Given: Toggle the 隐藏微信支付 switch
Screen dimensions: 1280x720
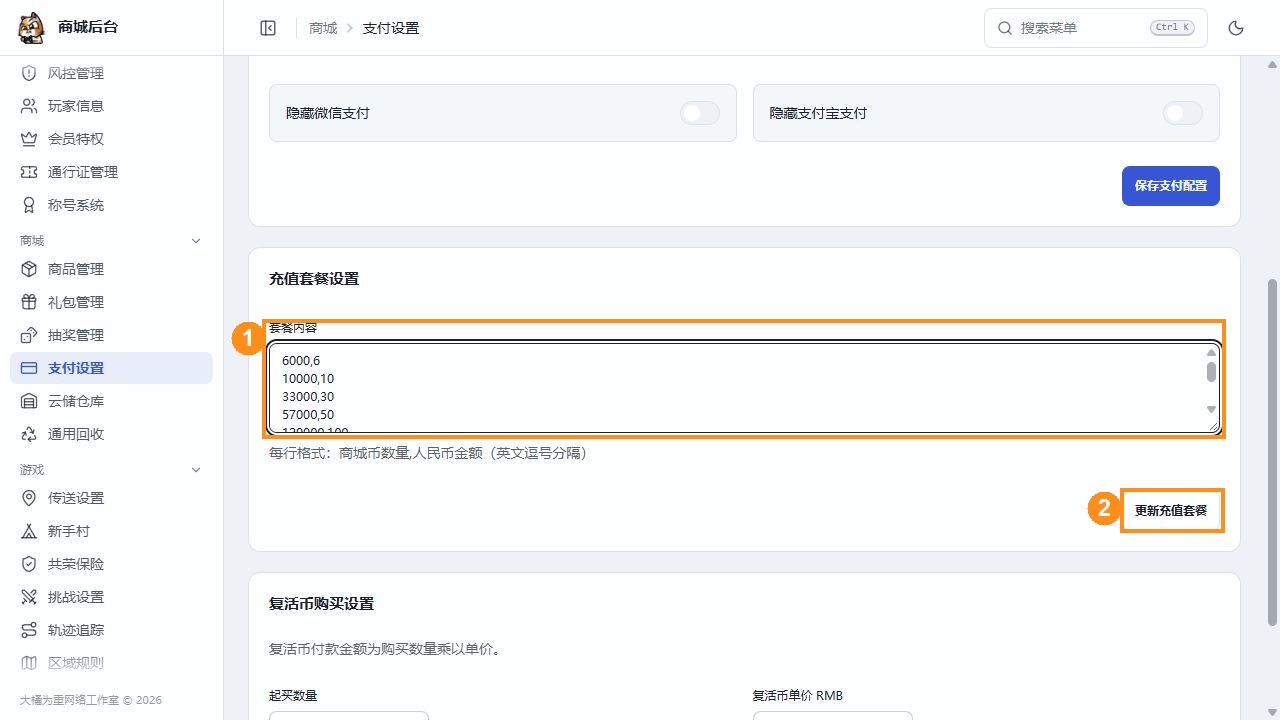Looking at the screenshot, I should pos(700,113).
